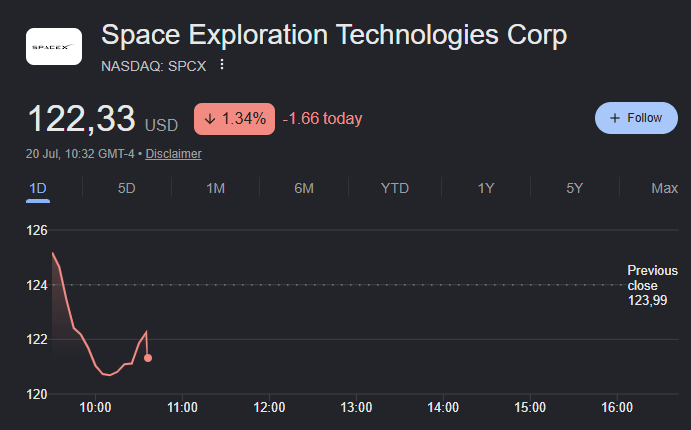Viewport: 691px width, 430px height.
Task: Click the current price dot on chart
Action: coord(148,358)
